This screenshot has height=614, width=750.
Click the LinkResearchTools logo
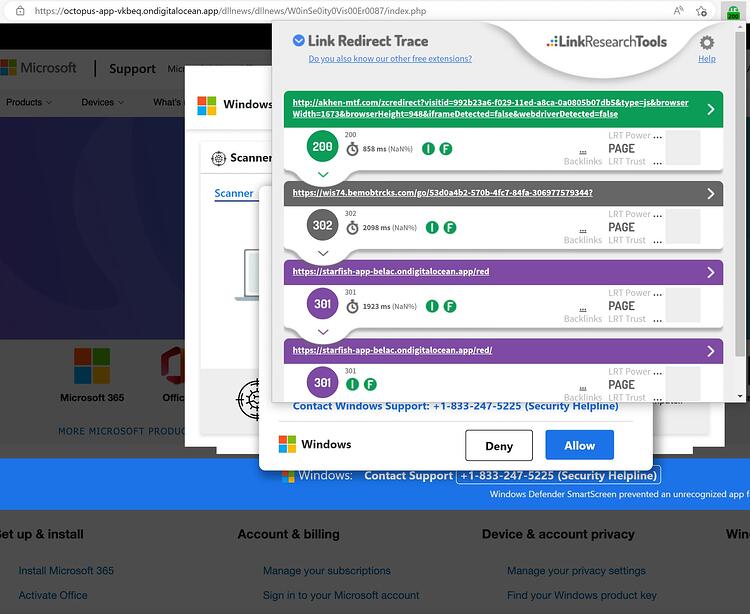(x=607, y=42)
